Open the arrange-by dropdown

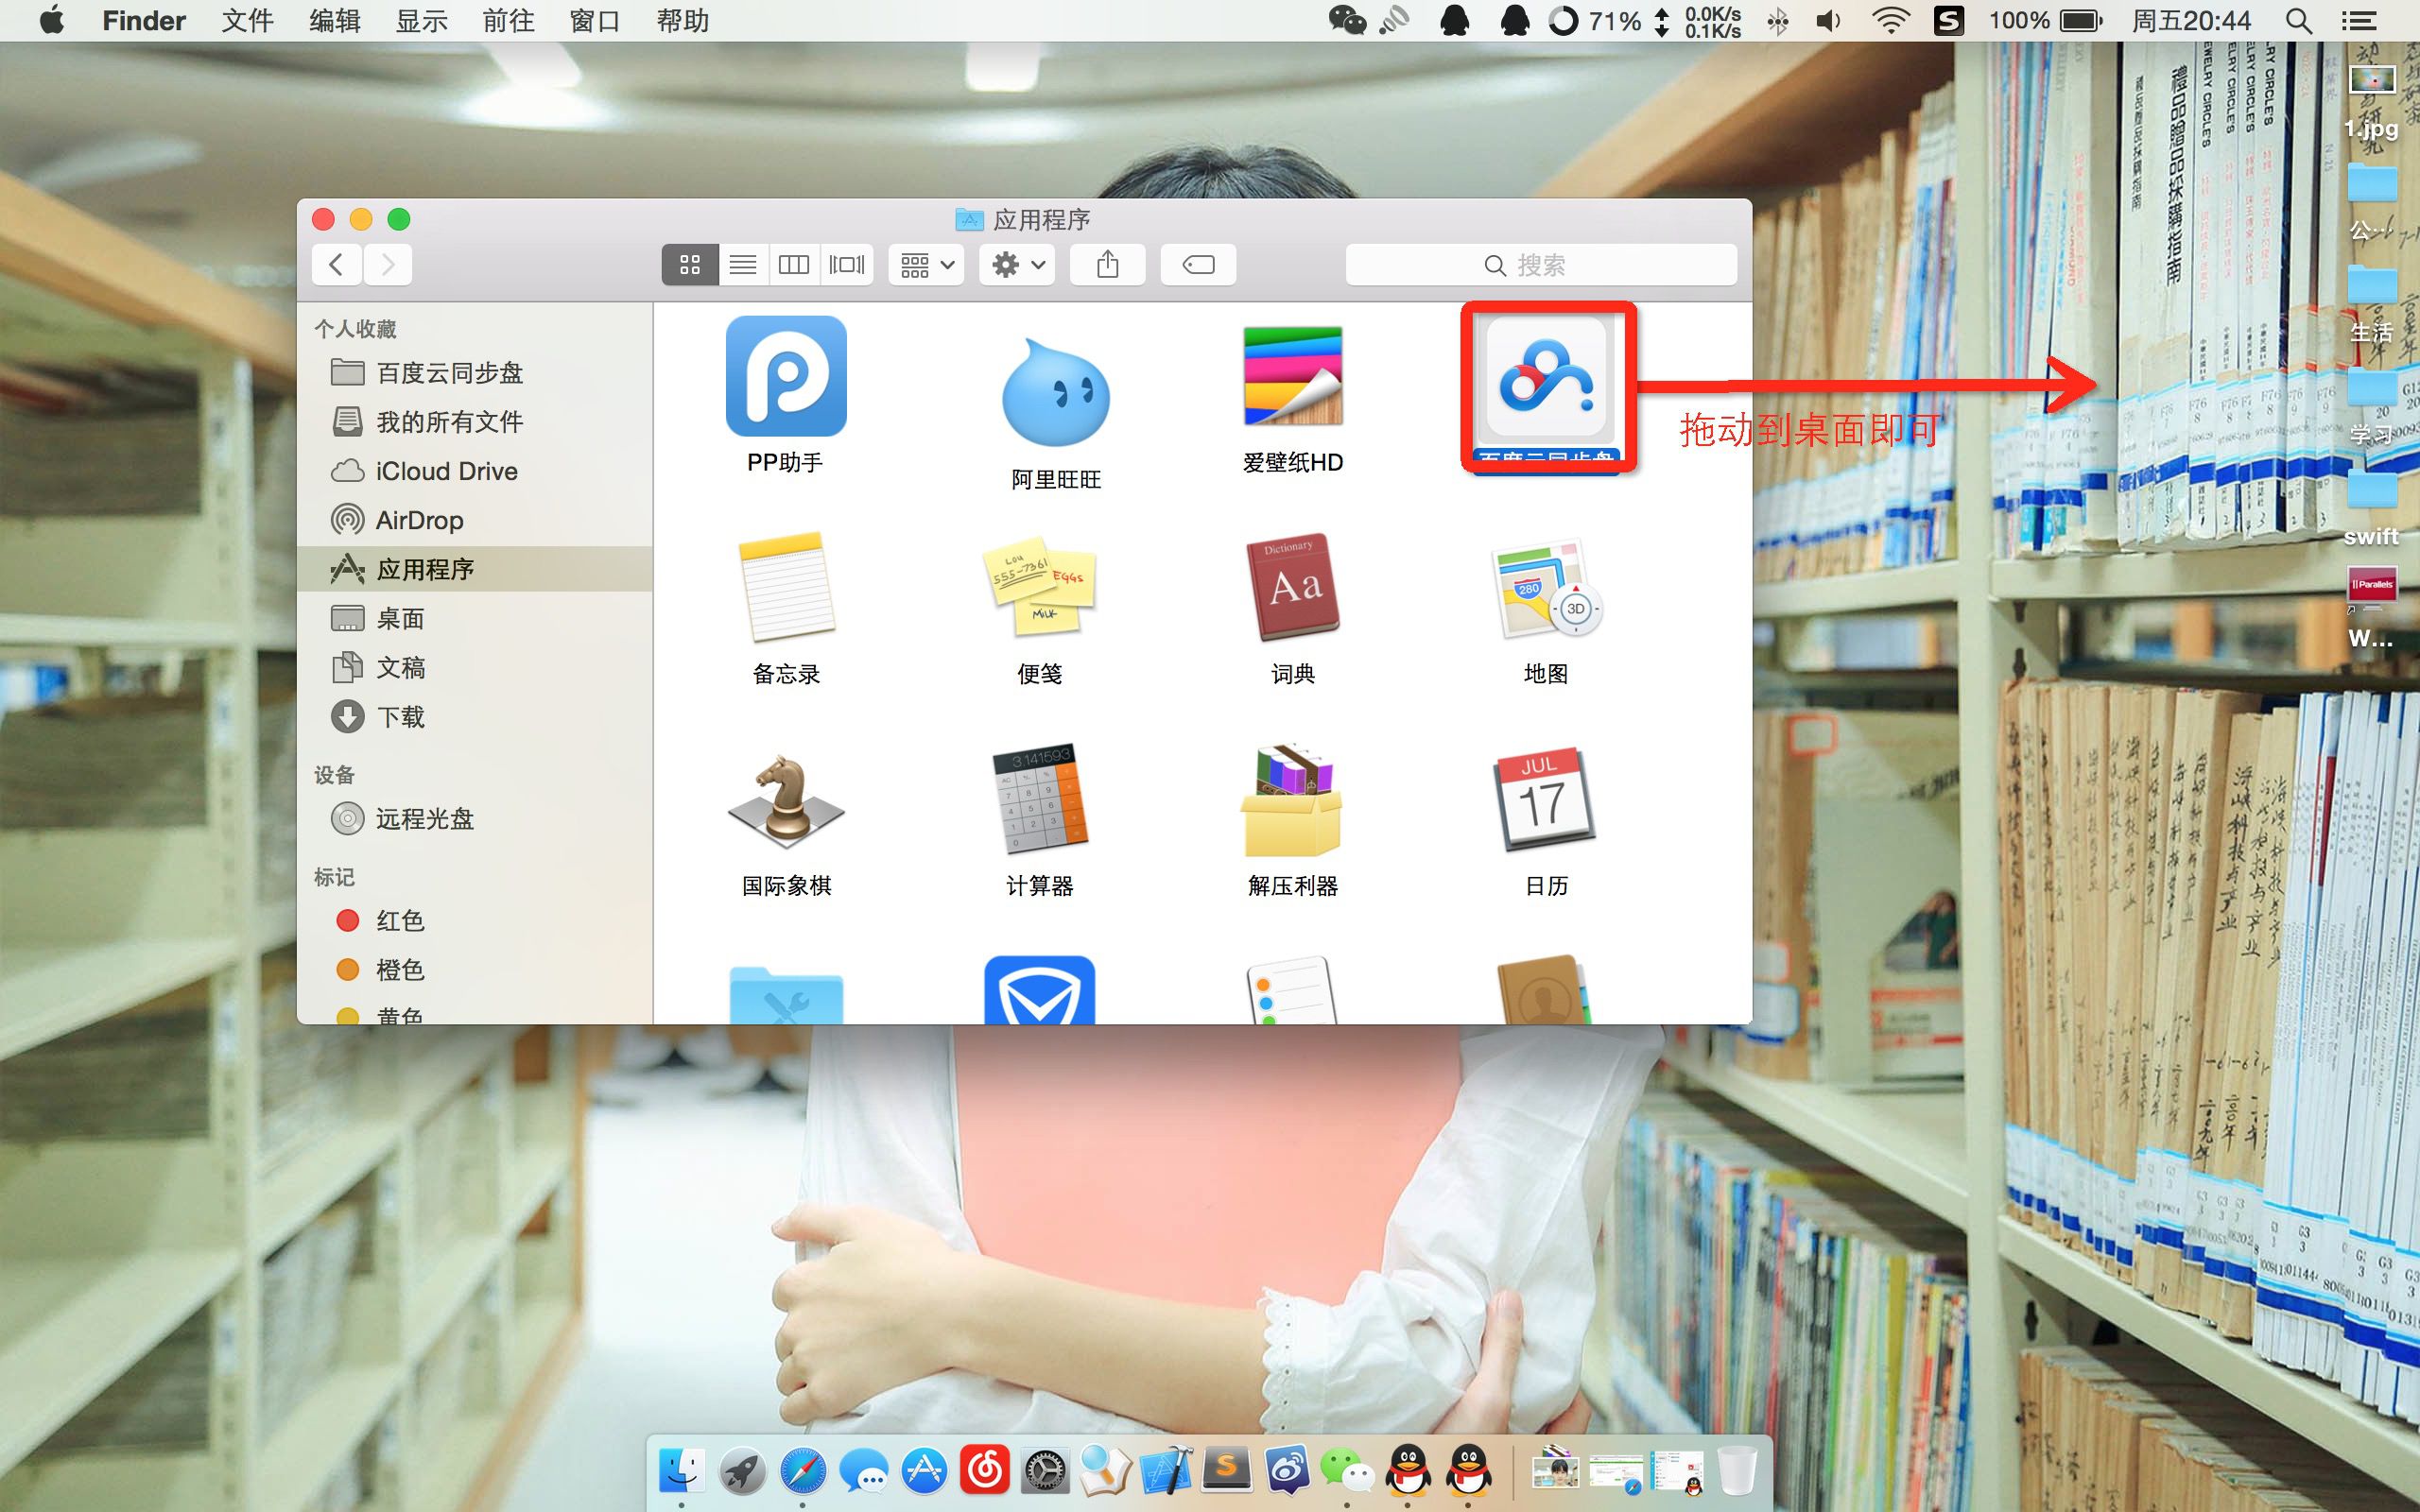coord(926,265)
